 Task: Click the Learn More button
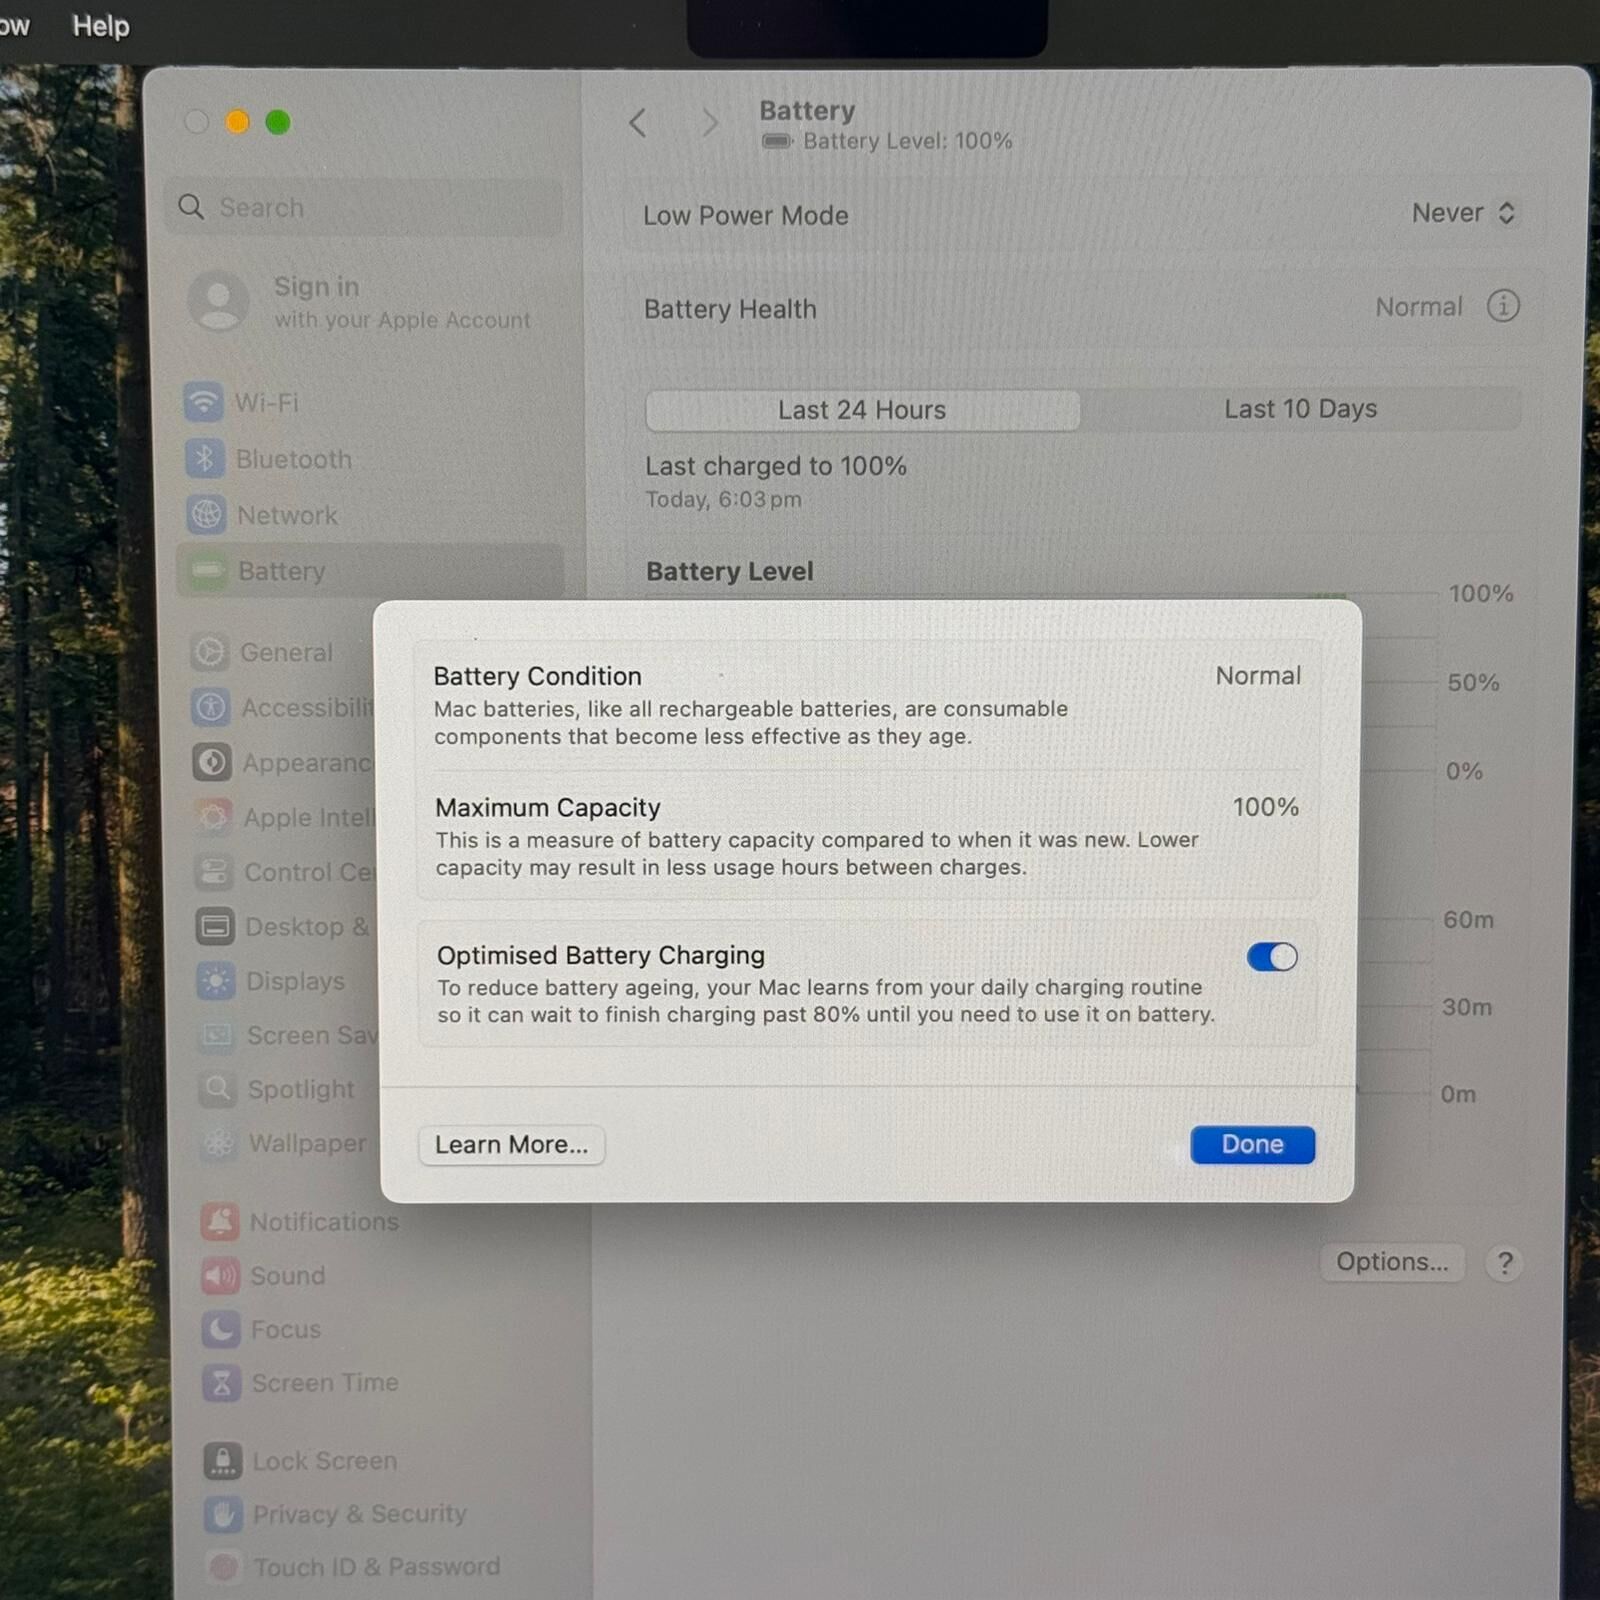[x=511, y=1144]
